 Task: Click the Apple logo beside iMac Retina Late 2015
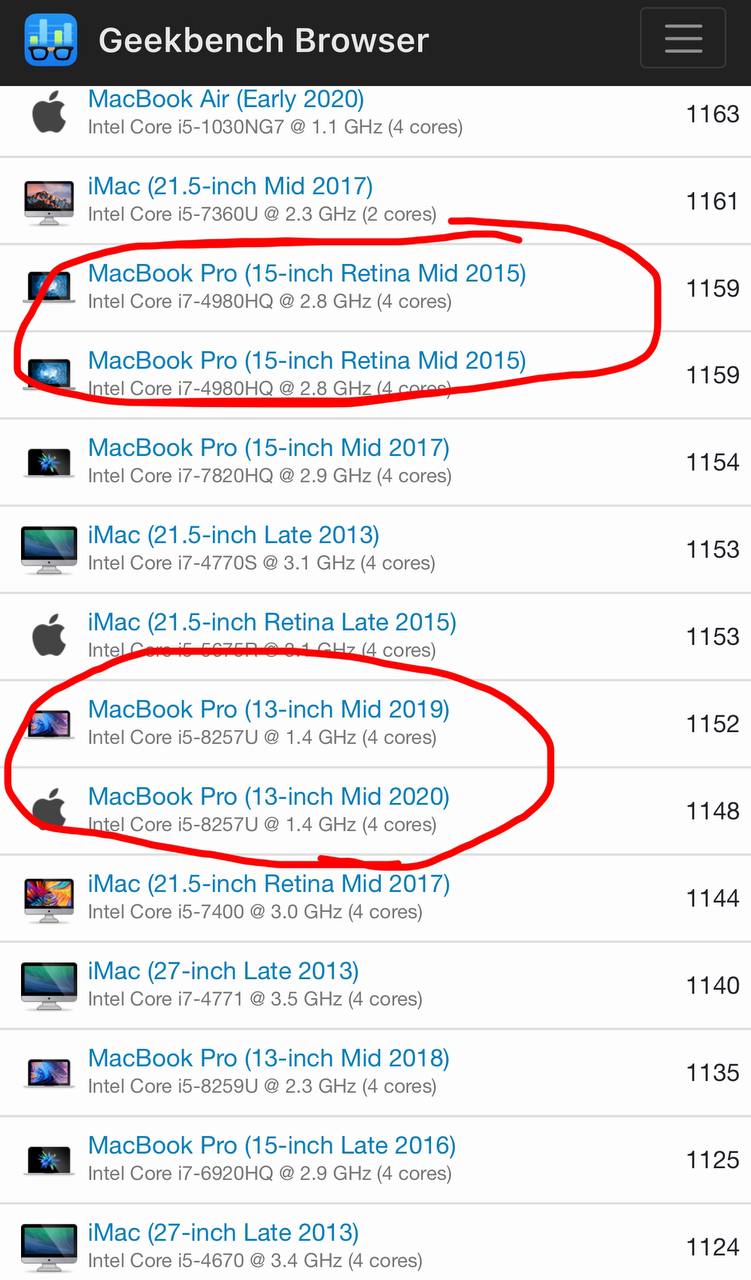point(49,636)
